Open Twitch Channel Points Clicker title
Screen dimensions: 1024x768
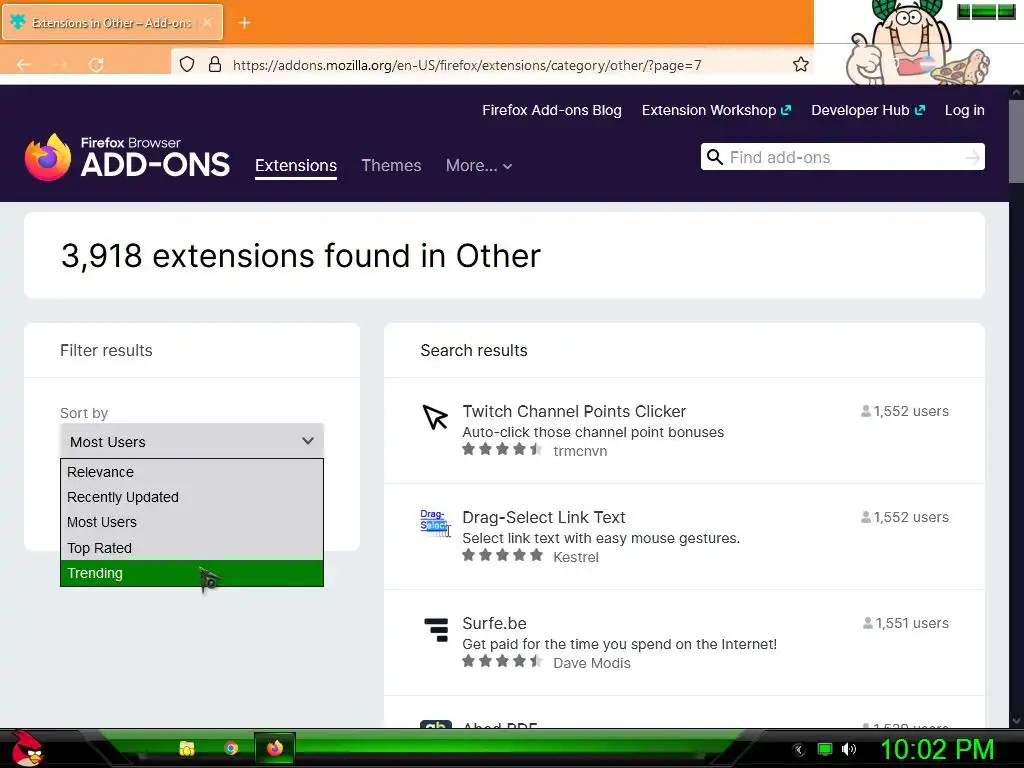click(x=574, y=411)
